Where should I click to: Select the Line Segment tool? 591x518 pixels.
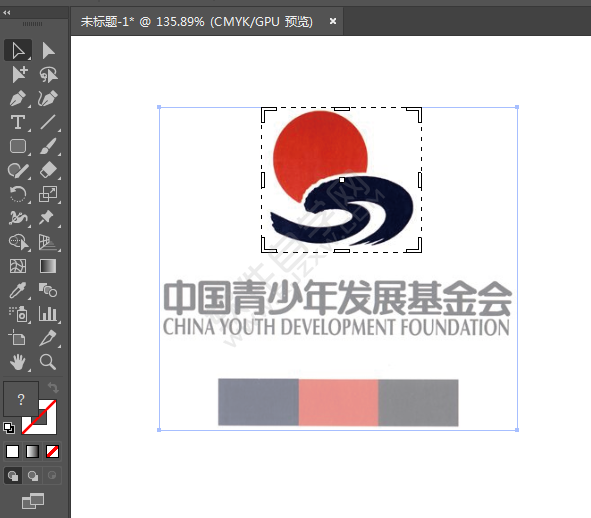[x=48, y=123]
